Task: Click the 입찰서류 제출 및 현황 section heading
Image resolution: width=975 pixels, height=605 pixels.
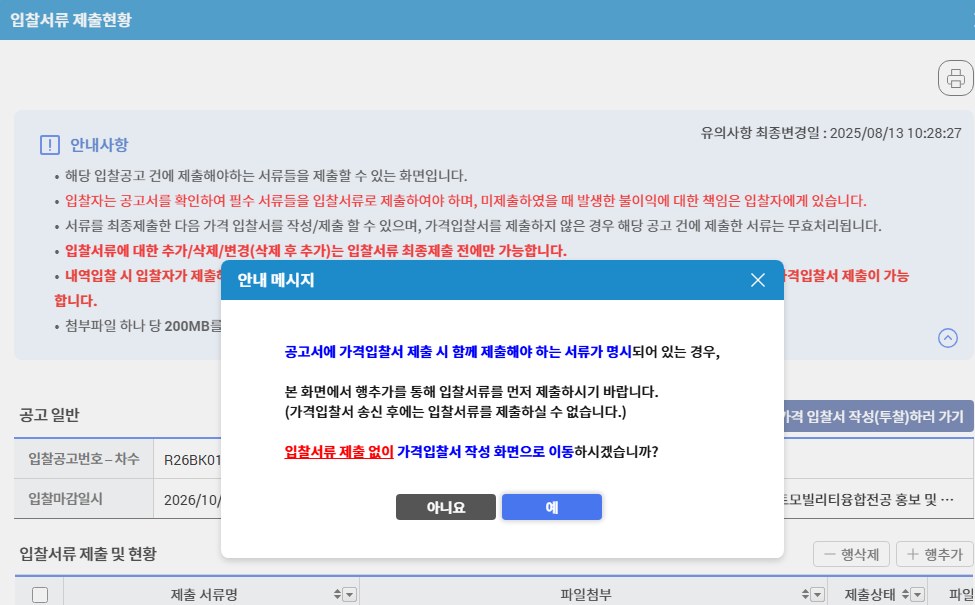Action: click(x=88, y=553)
